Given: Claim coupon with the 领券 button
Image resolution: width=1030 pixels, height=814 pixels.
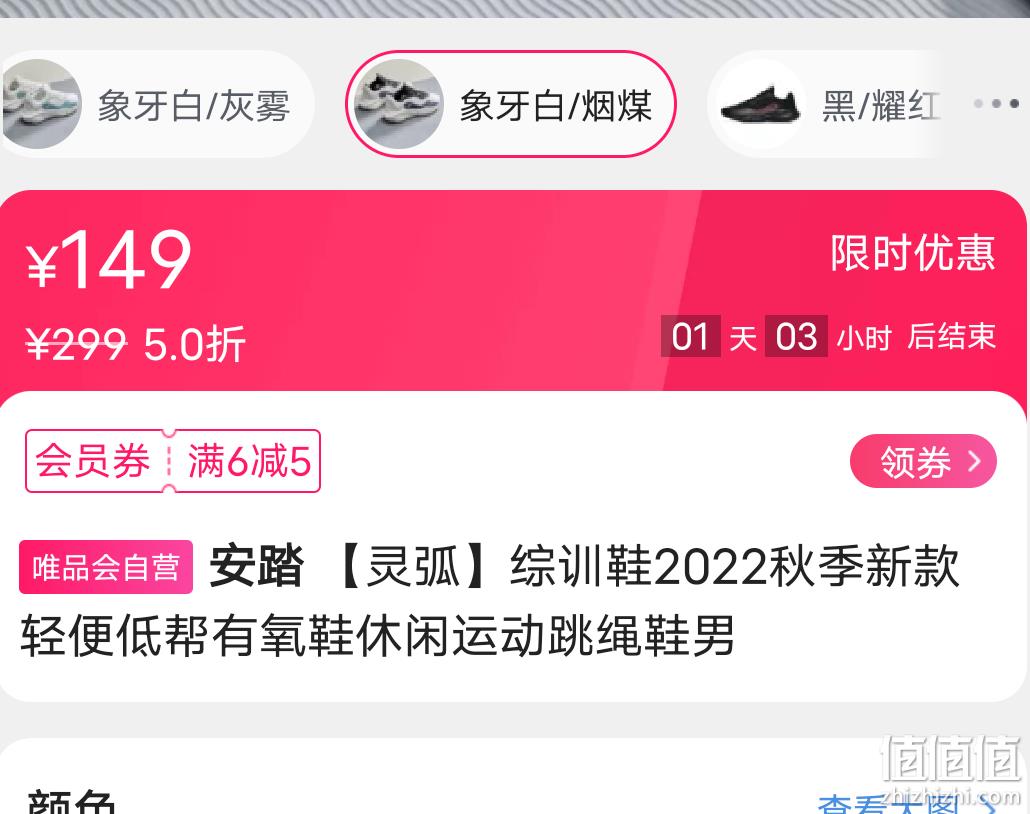Looking at the screenshot, I should tap(923, 461).
